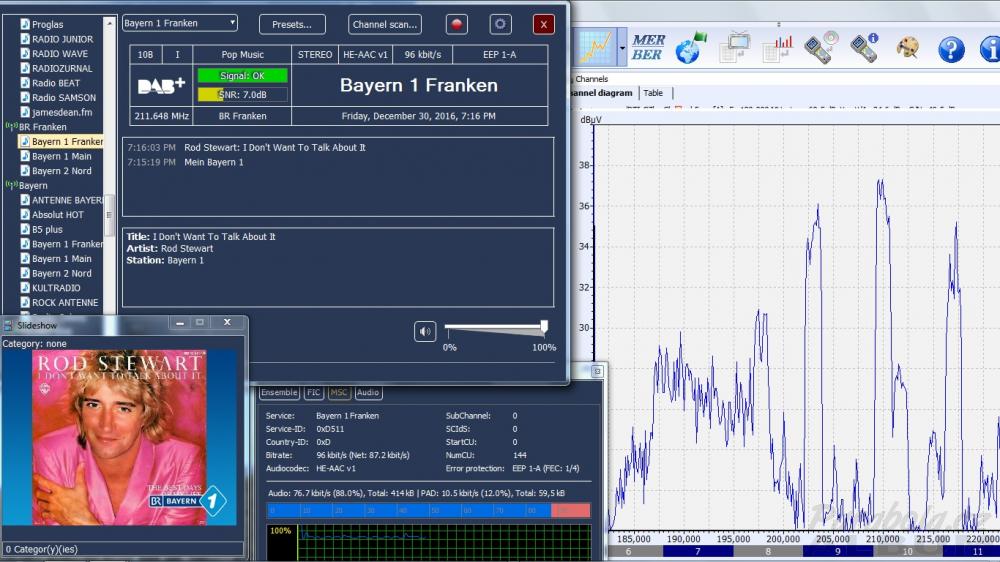Click the 211.648 MHz frequency cell
Viewport: 1000px width, 562px height.
point(161,116)
